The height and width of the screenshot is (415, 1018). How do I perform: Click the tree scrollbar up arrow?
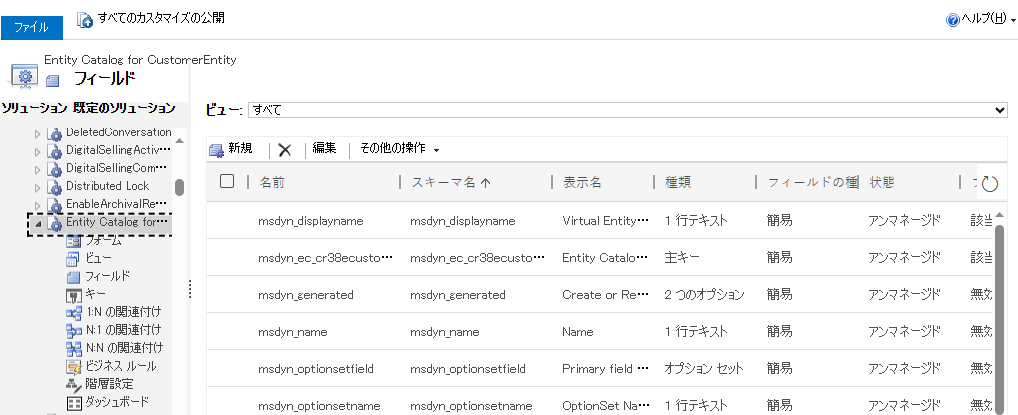coord(180,140)
